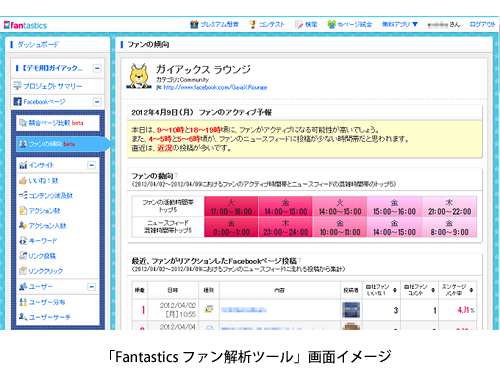Click the Fantastics logo

tap(25, 25)
